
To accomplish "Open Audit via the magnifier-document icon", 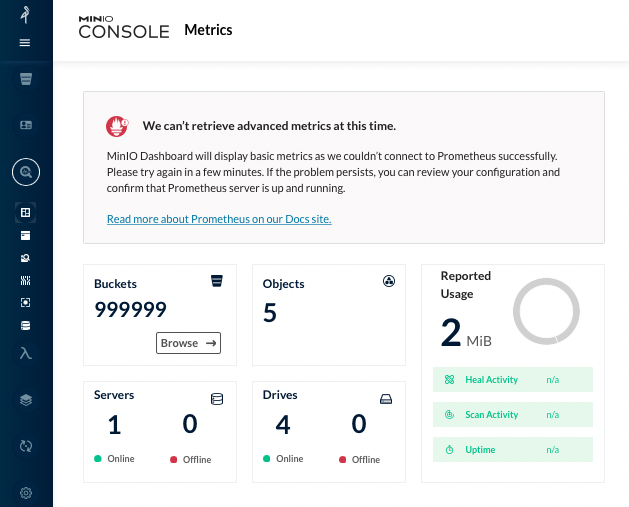I will pyautogui.click(x=25, y=258).
